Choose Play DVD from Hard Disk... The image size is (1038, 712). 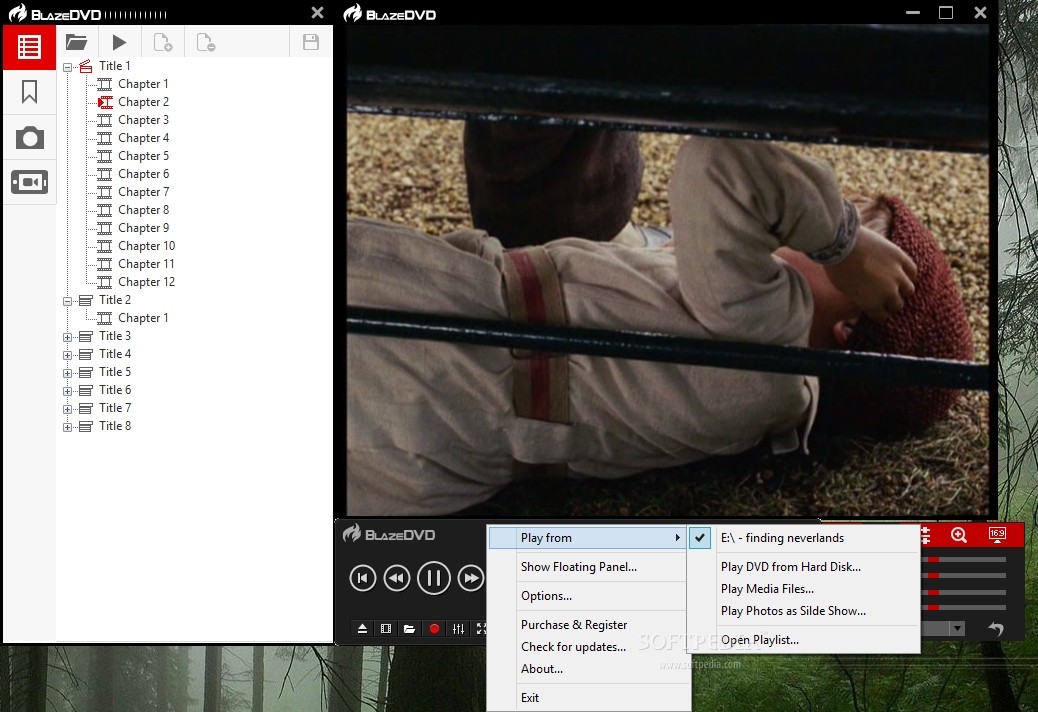point(803,567)
